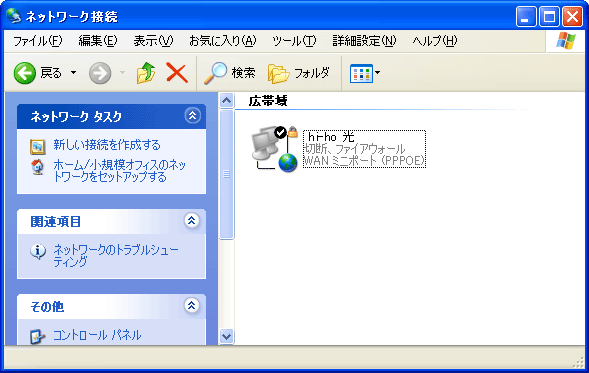
Task: Click the troubleshooting info bubble icon
Action: coord(38,251)
